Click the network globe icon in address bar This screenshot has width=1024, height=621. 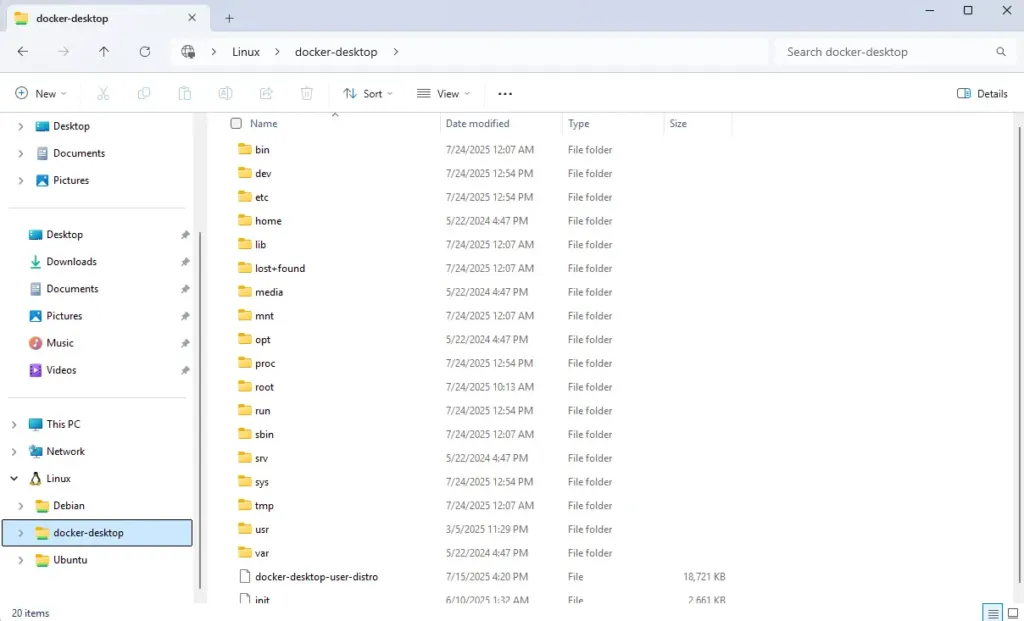(x=188, y=52)
